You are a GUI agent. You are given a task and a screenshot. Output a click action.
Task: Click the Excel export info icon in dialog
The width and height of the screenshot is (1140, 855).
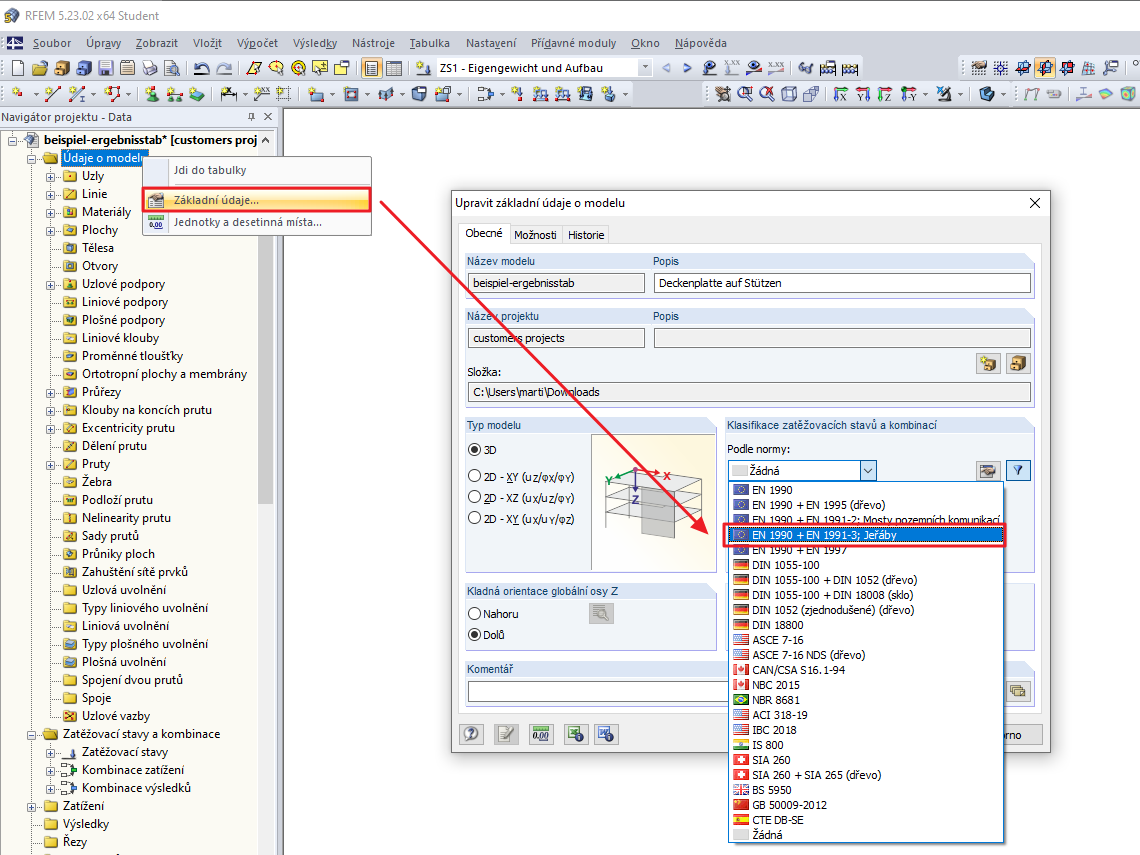coord(576,734)
